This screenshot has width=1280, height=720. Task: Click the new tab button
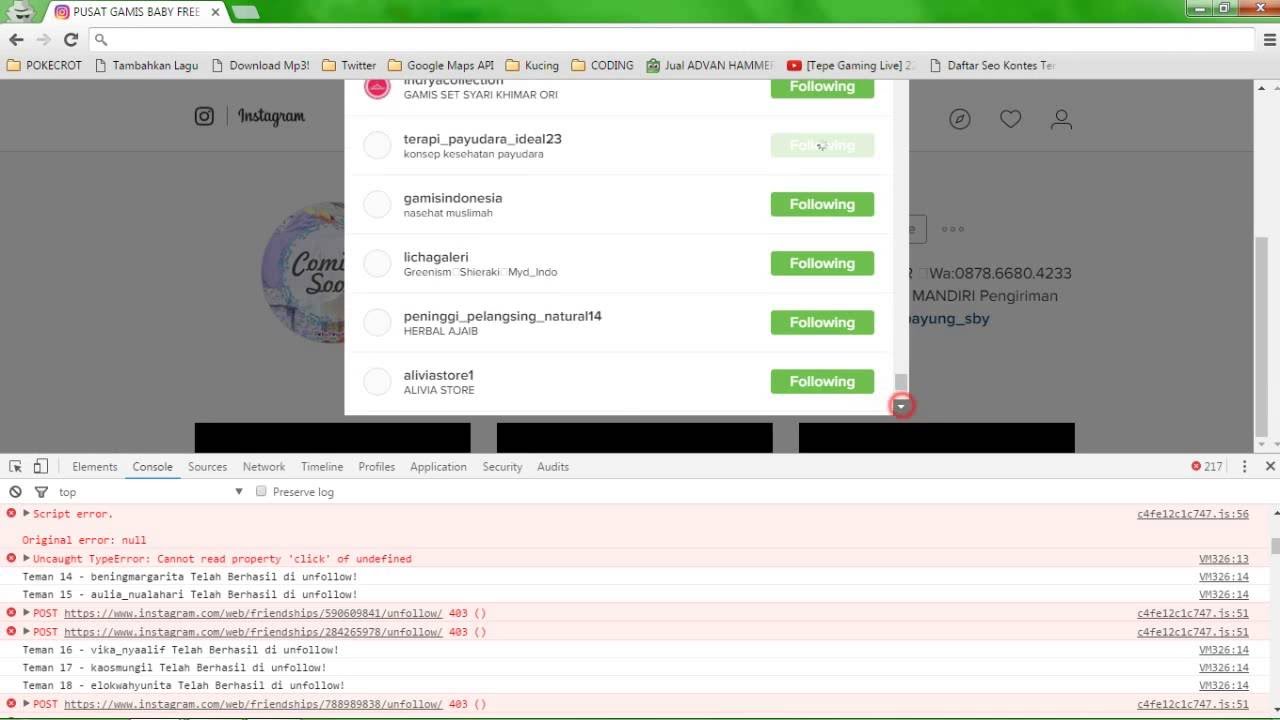pyautogui.click(x=245, y=12)
